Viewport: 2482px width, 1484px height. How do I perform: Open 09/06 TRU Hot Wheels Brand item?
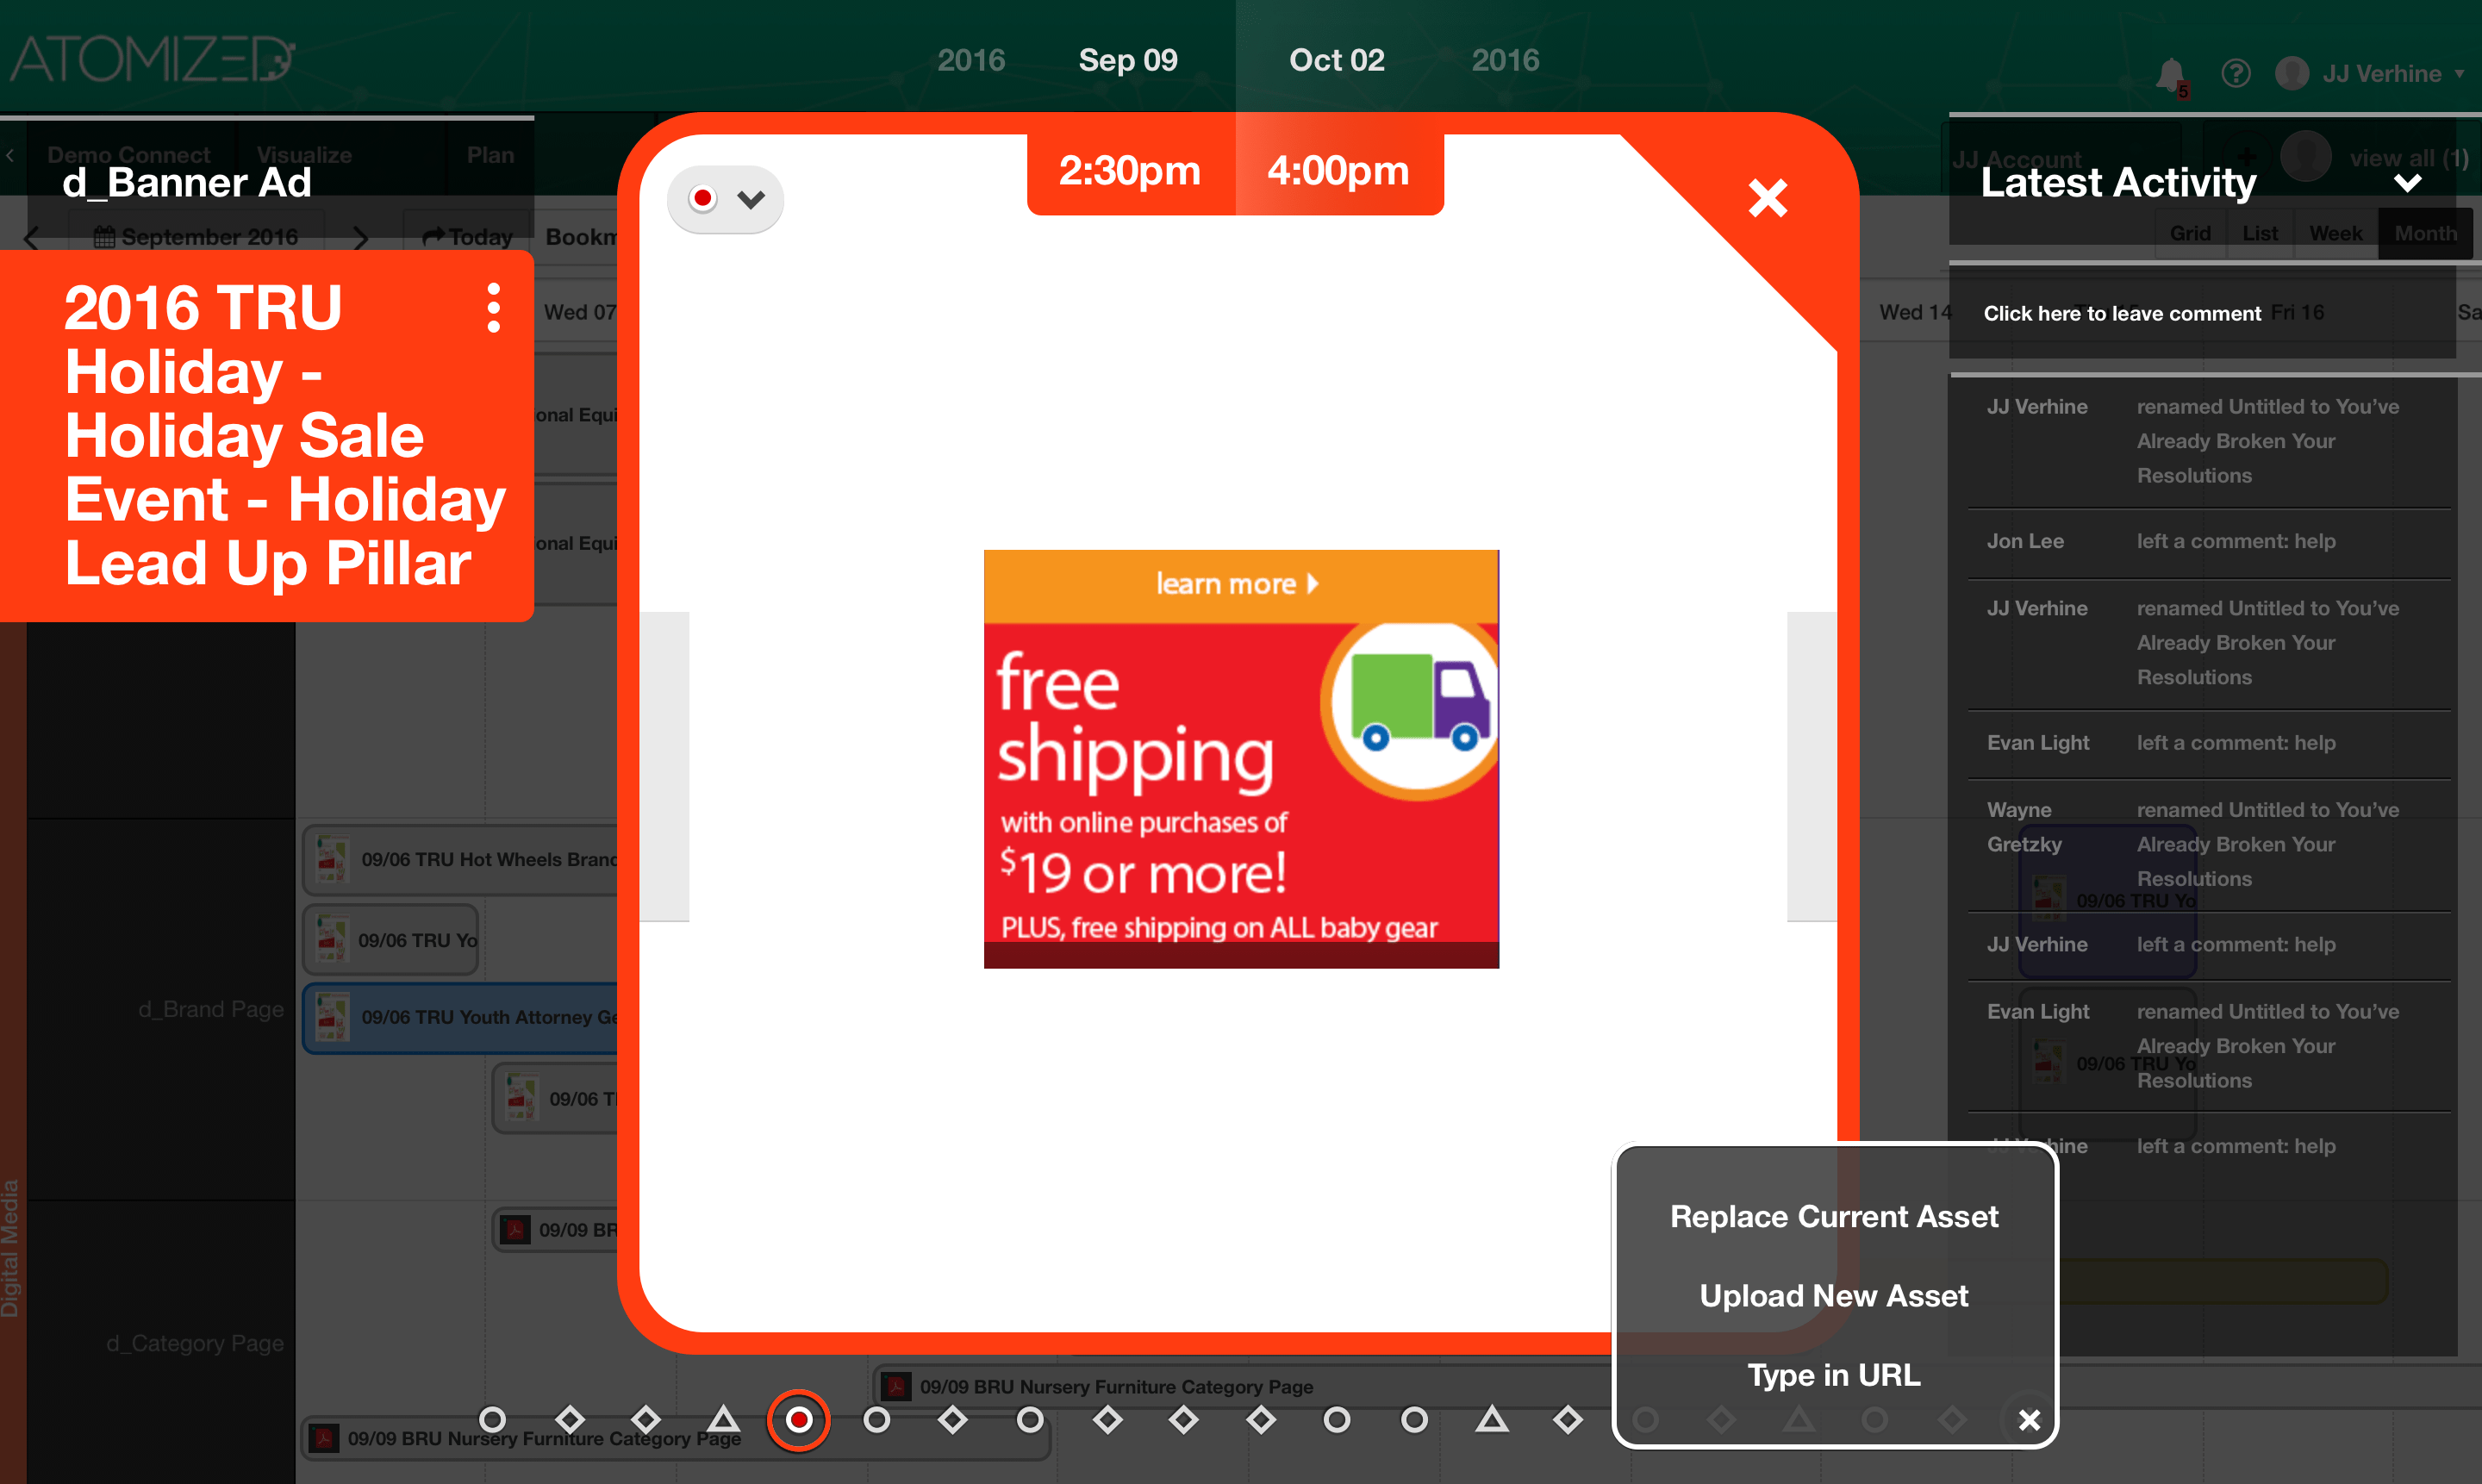[x=461, y=859]
